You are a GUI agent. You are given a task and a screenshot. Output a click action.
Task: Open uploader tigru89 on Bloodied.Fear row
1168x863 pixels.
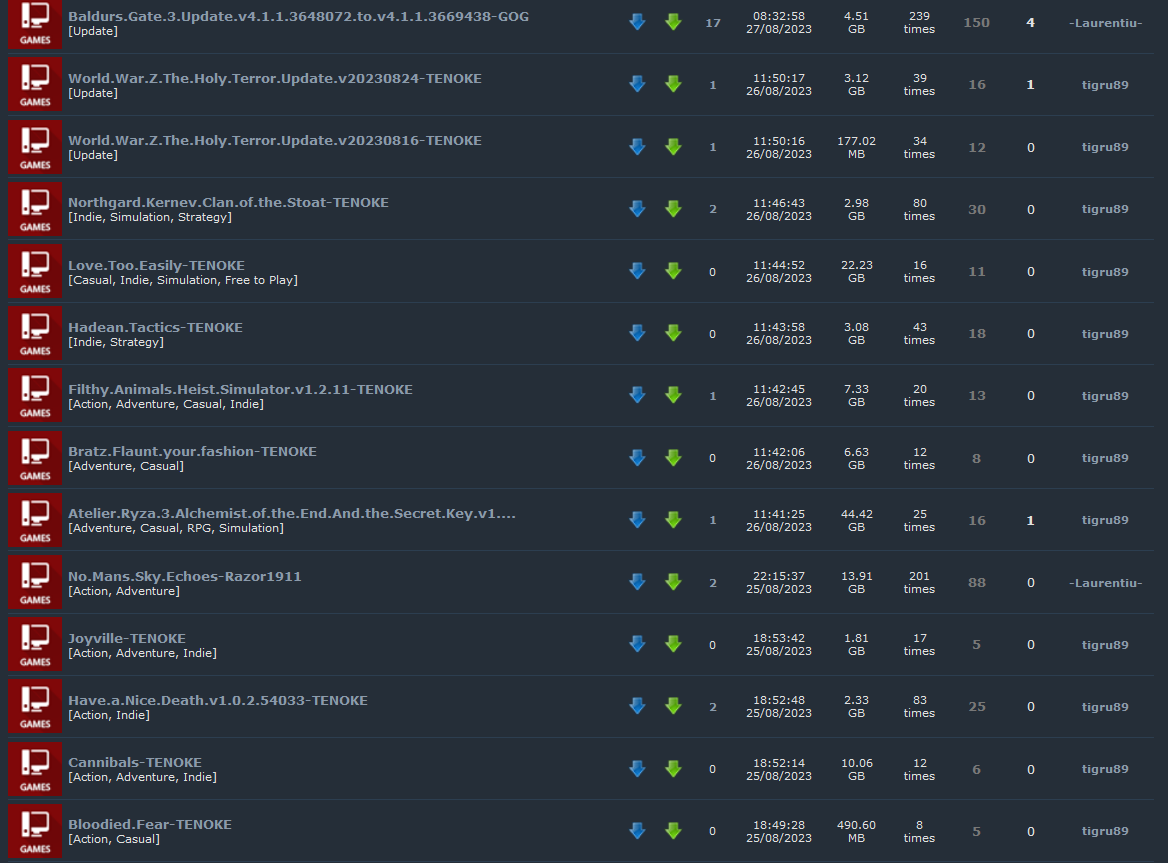(1105, 831)
